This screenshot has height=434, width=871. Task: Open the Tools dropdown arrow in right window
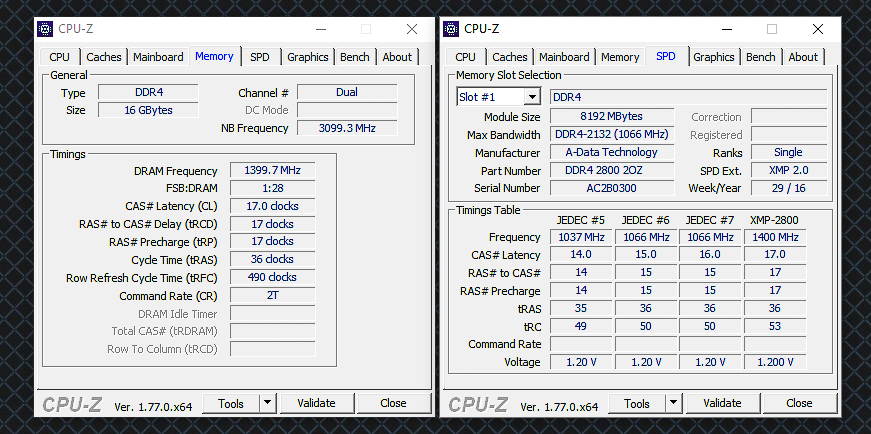point(674,403)
